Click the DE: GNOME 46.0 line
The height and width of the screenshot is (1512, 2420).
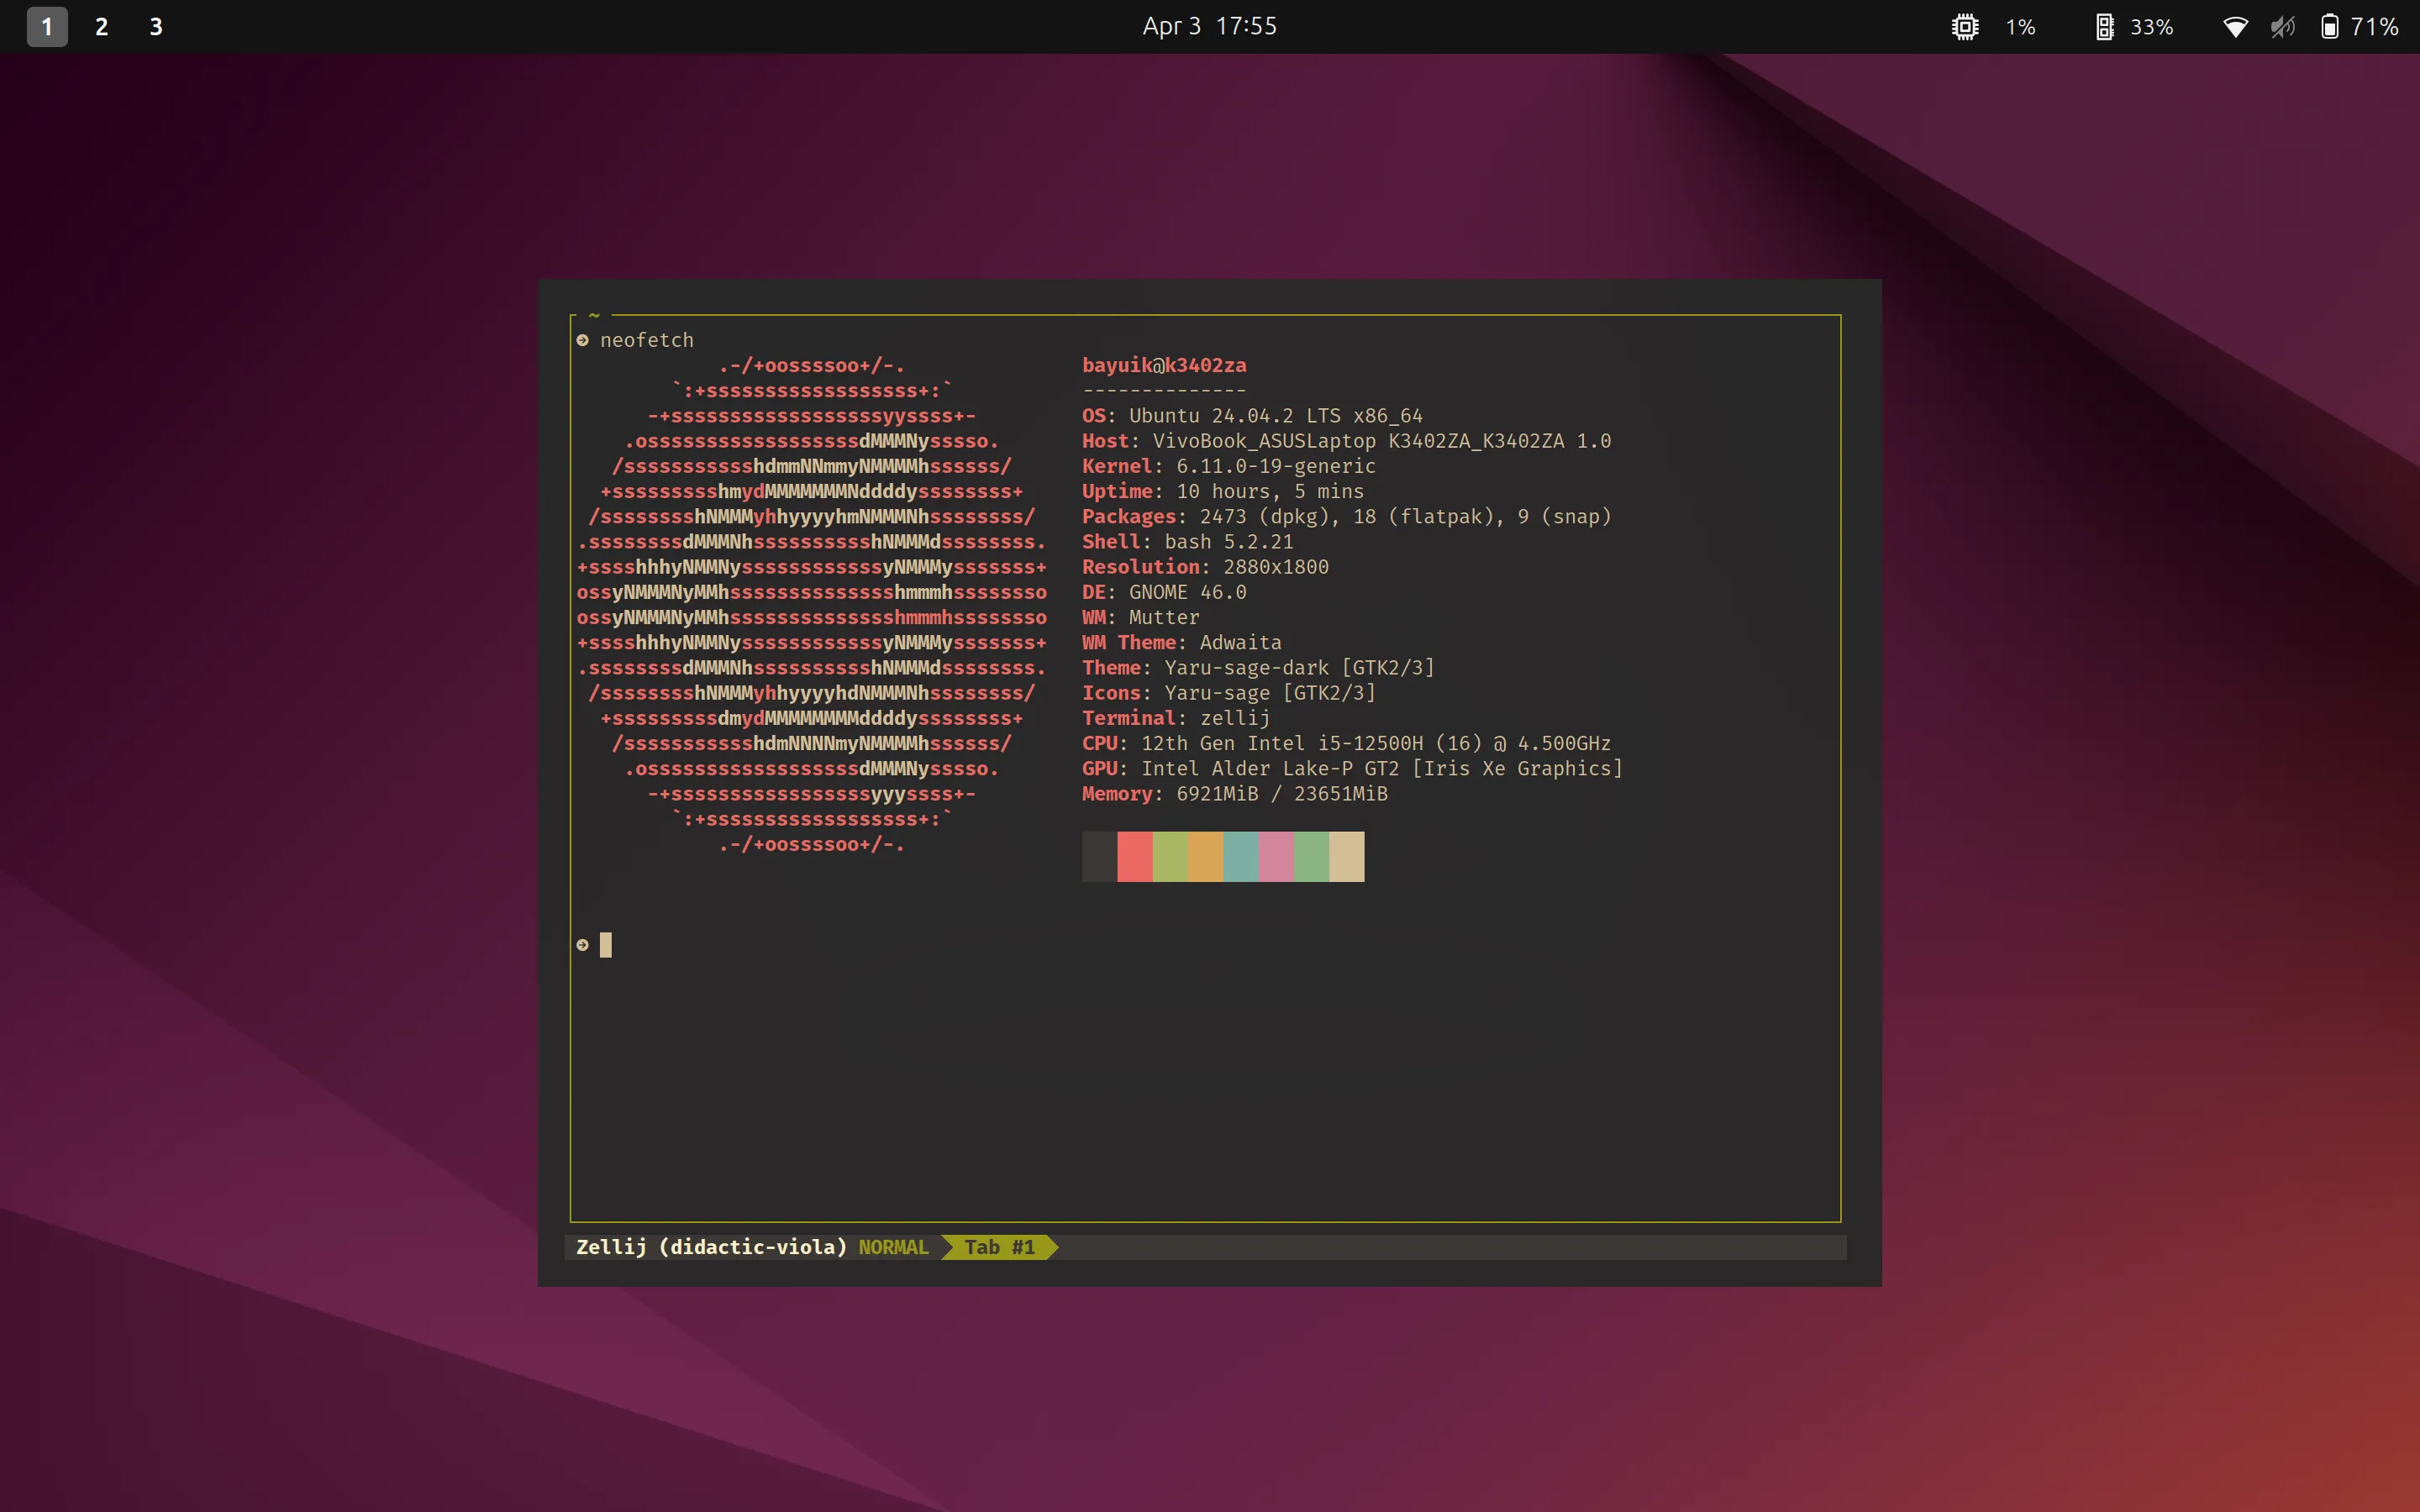tap(1164, 592)
